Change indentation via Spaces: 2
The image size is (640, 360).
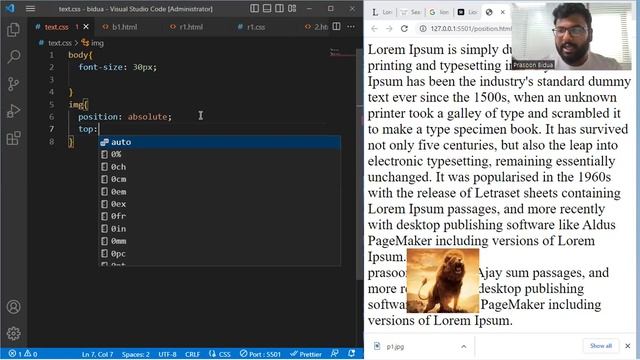click(x=136, y=354)
